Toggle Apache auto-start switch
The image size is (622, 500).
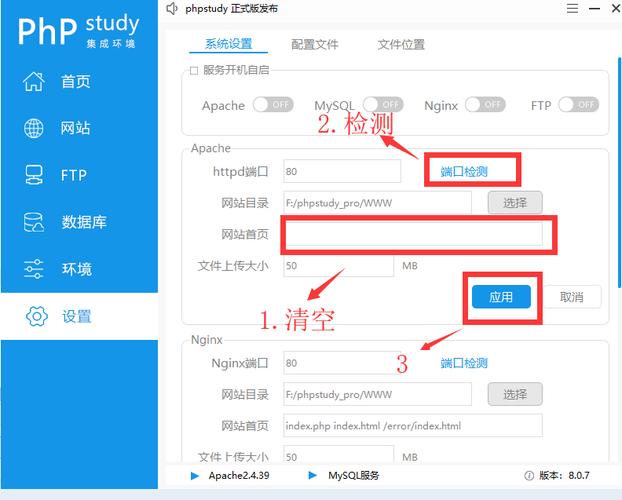tap(273, 105)
